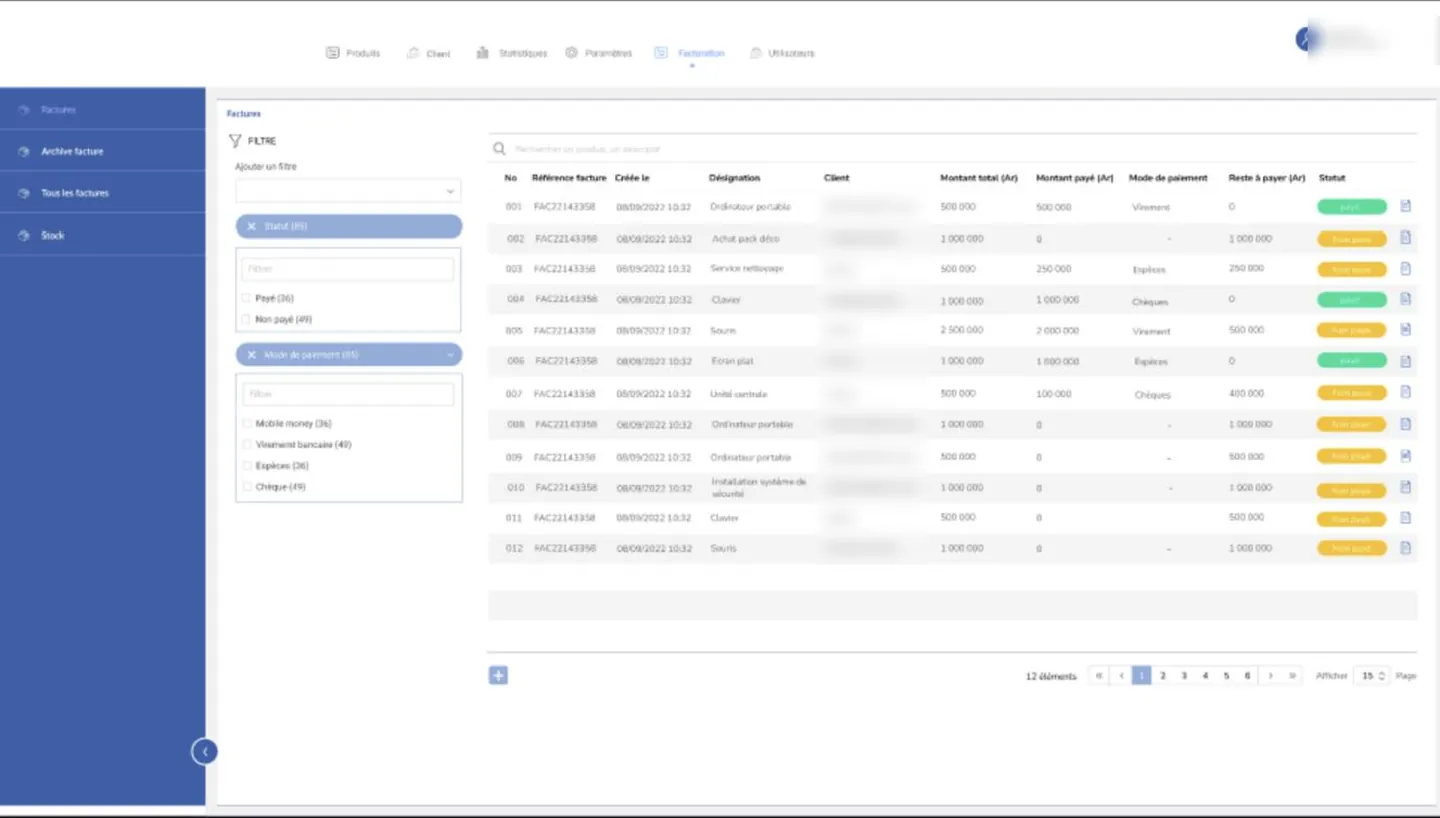Open document icon for invoice row 006
The image size is (1440, 818).
[x=1405, y=361]
